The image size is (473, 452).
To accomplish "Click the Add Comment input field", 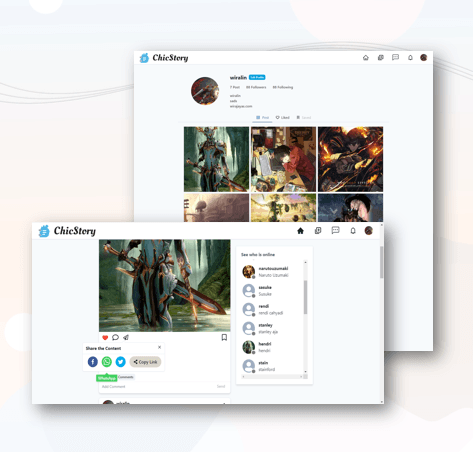I will point(157,387).
